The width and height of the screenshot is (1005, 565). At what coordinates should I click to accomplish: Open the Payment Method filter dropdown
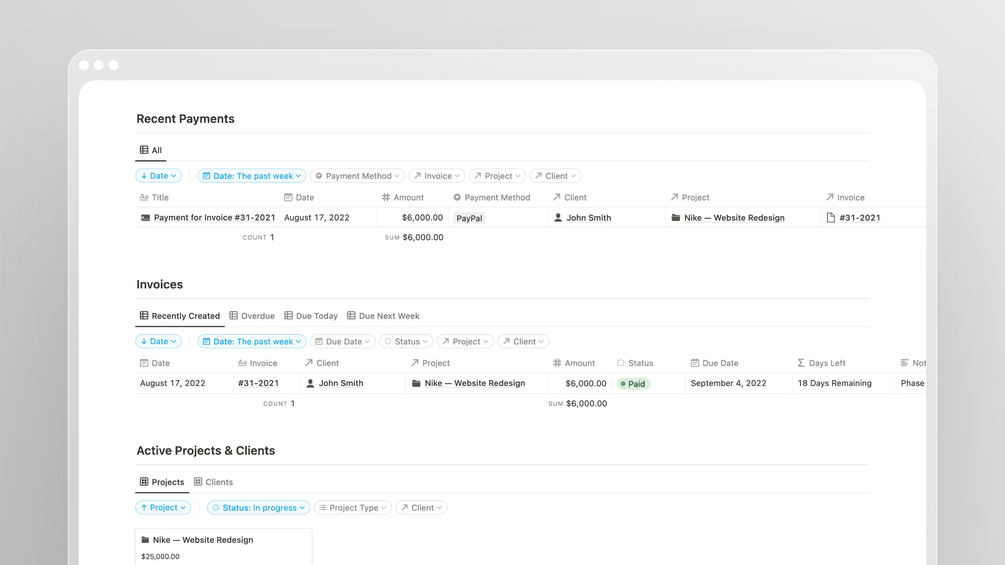357,176
